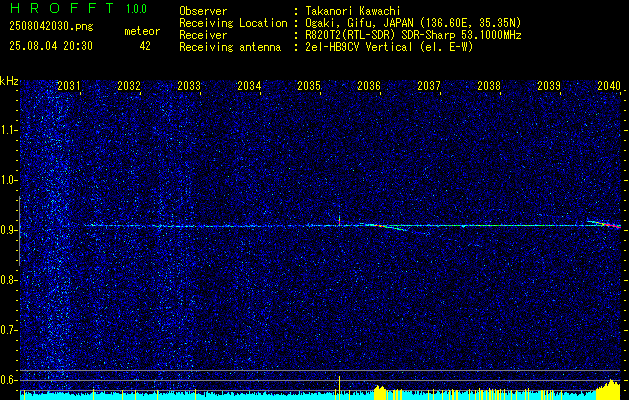Click the meteor label in header
This screenshot has height=400, width=629.
point(142,31)
